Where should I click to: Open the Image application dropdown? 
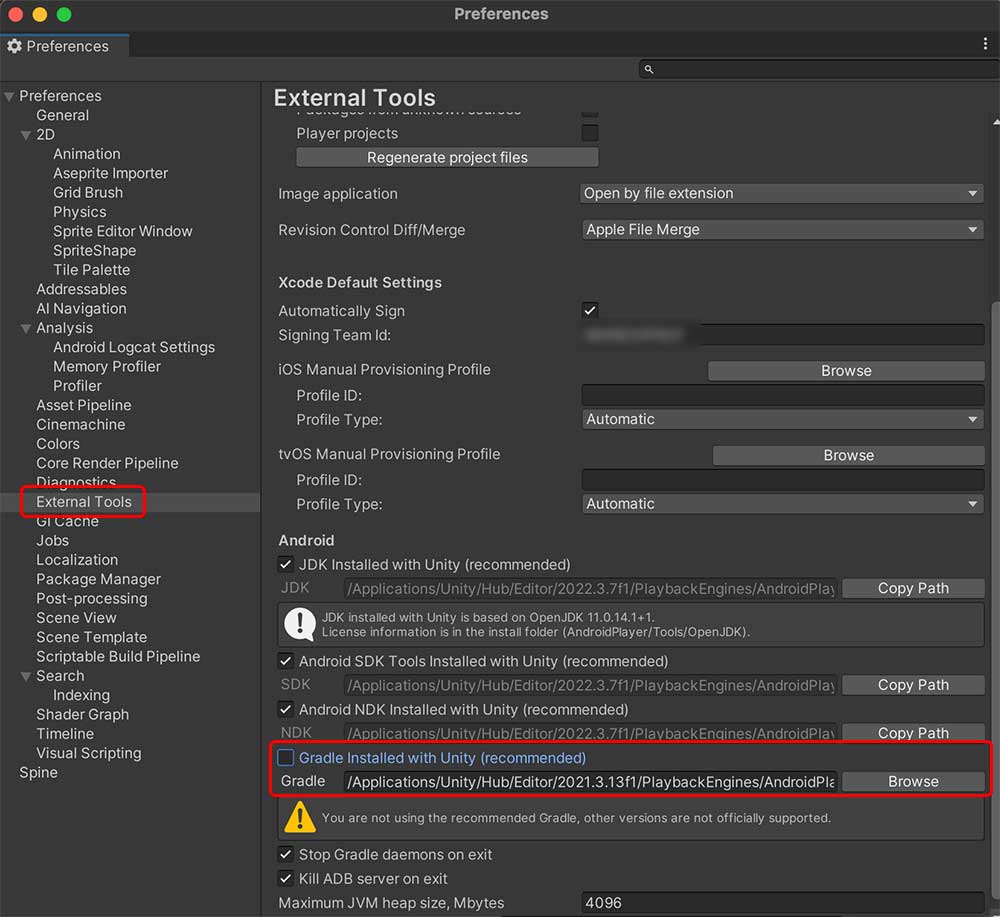point(780,193)
